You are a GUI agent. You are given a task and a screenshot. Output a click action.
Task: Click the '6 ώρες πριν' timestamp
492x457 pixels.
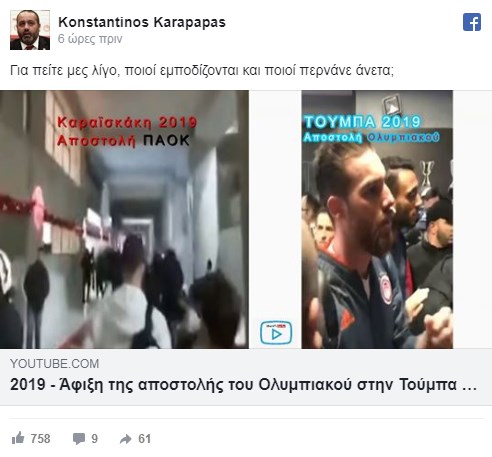point(90,39)
